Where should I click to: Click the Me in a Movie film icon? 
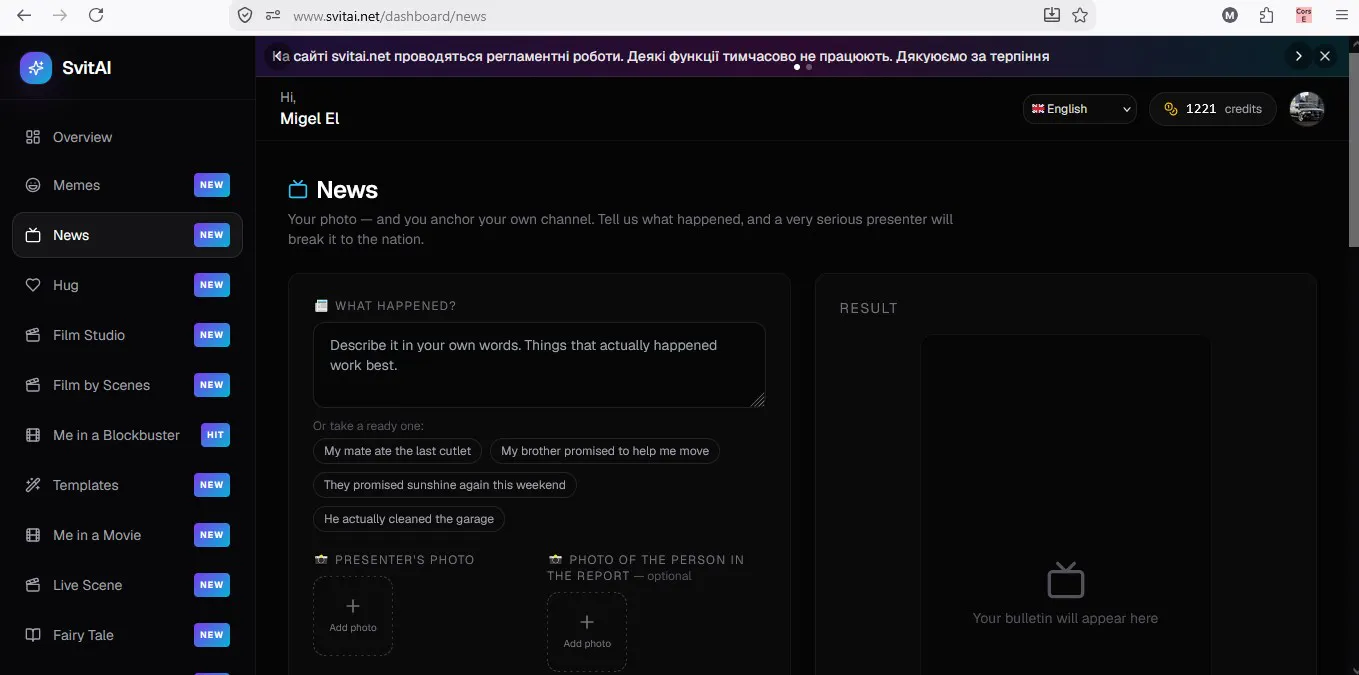(33, 535)
